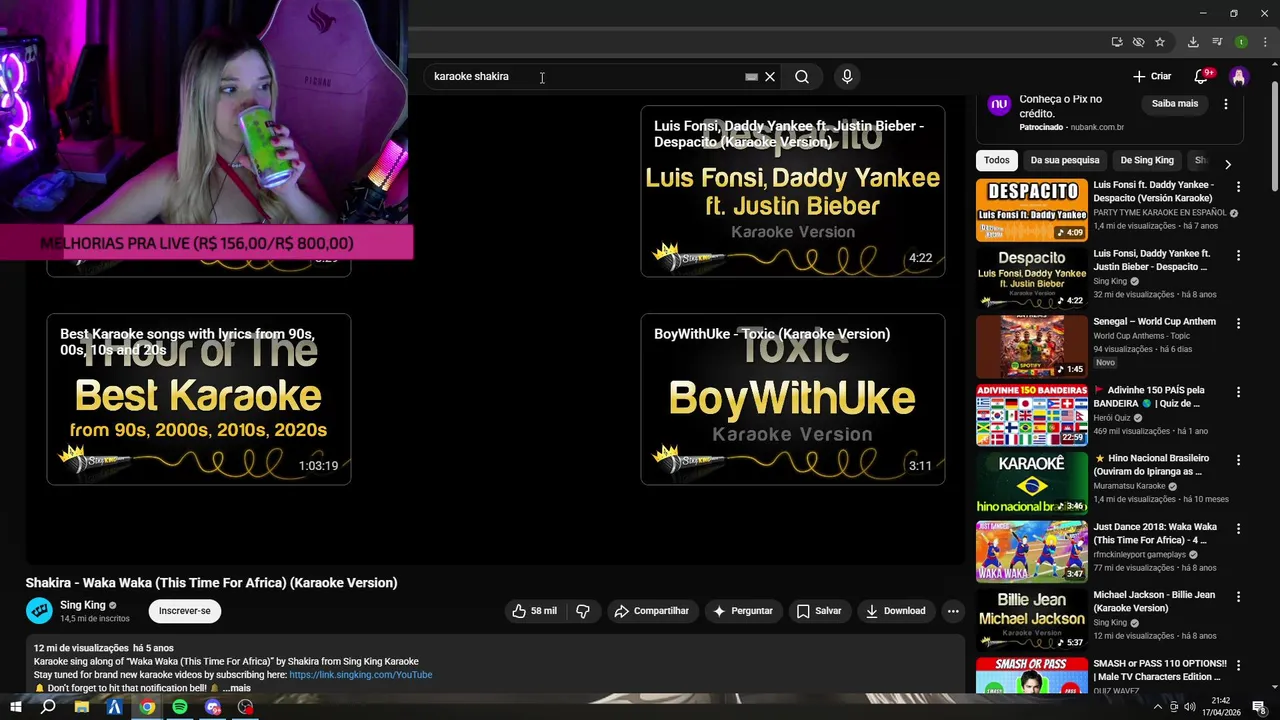Click the Compartilhar share button

pos(652,611)
